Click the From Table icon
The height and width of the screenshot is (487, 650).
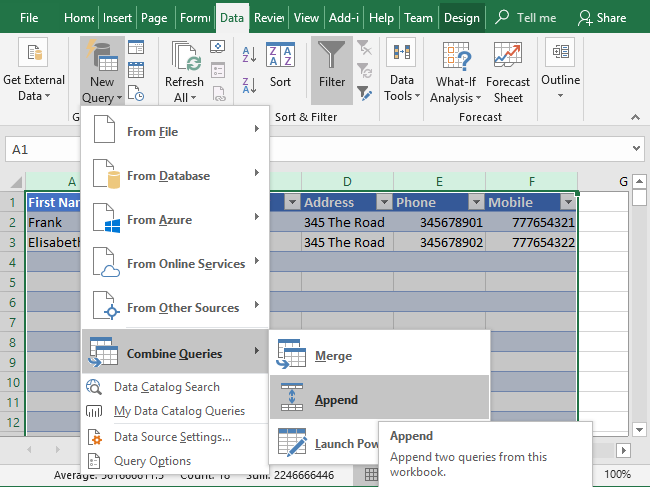coord(136,70)
